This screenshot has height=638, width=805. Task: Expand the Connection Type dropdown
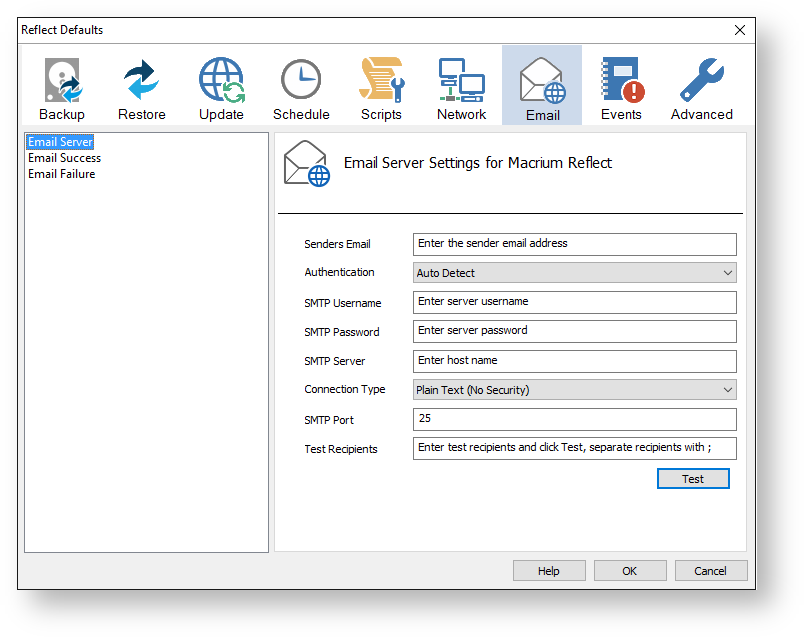[x=574, y=390]
